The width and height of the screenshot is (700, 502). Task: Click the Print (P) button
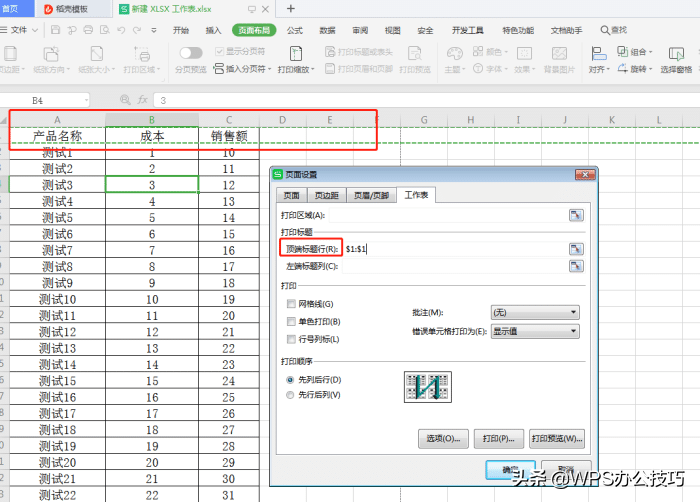498,439
